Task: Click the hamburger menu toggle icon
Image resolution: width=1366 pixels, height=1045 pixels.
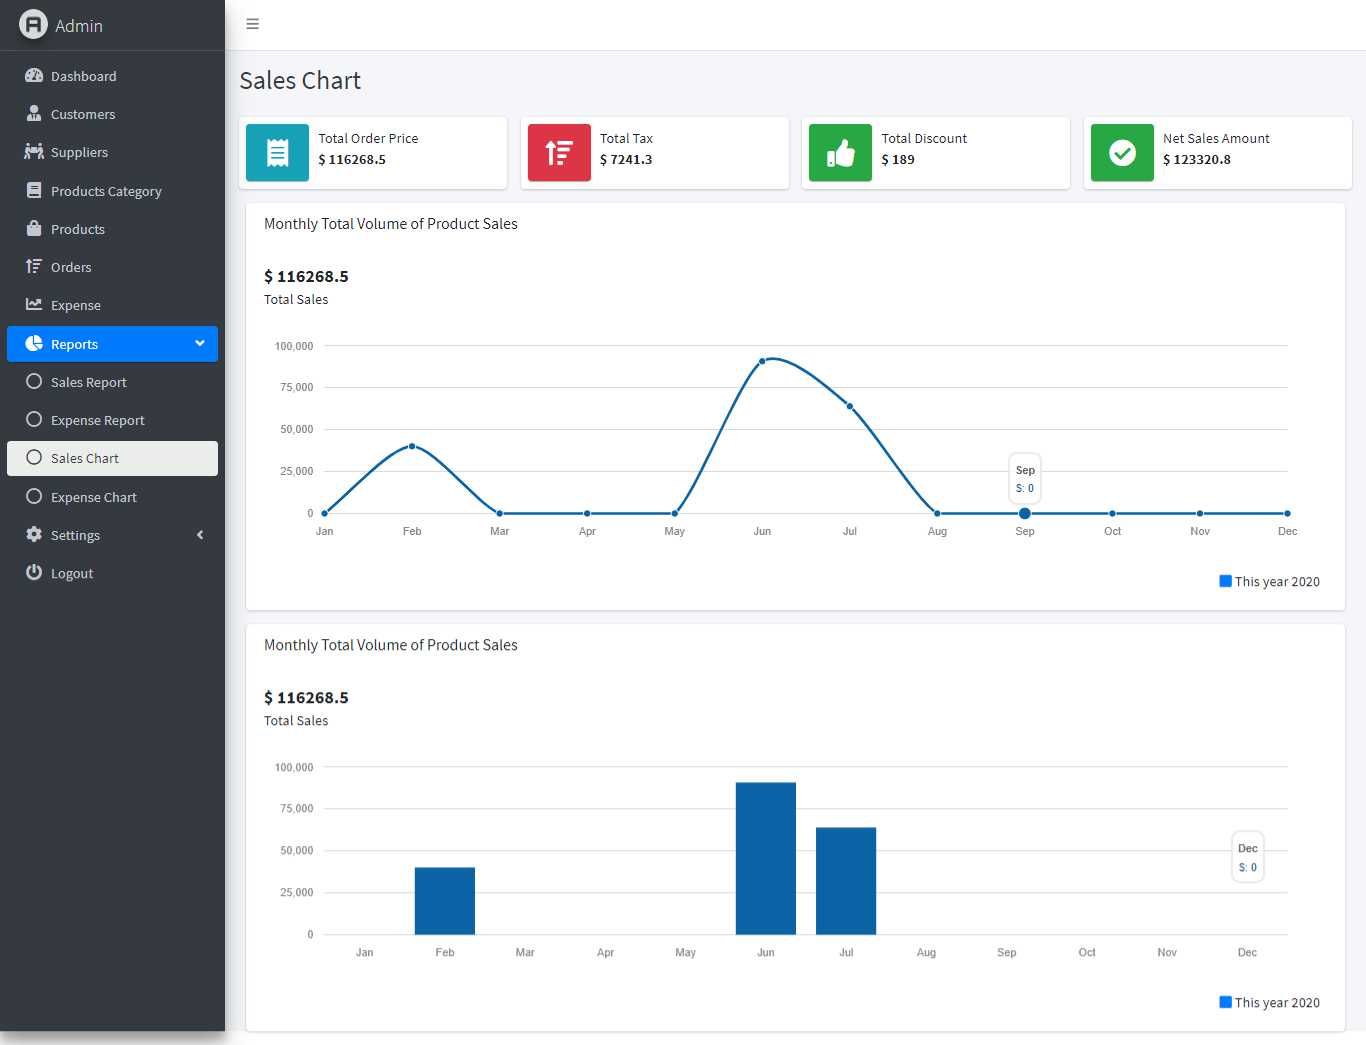Action: click(x=252, y=24)
